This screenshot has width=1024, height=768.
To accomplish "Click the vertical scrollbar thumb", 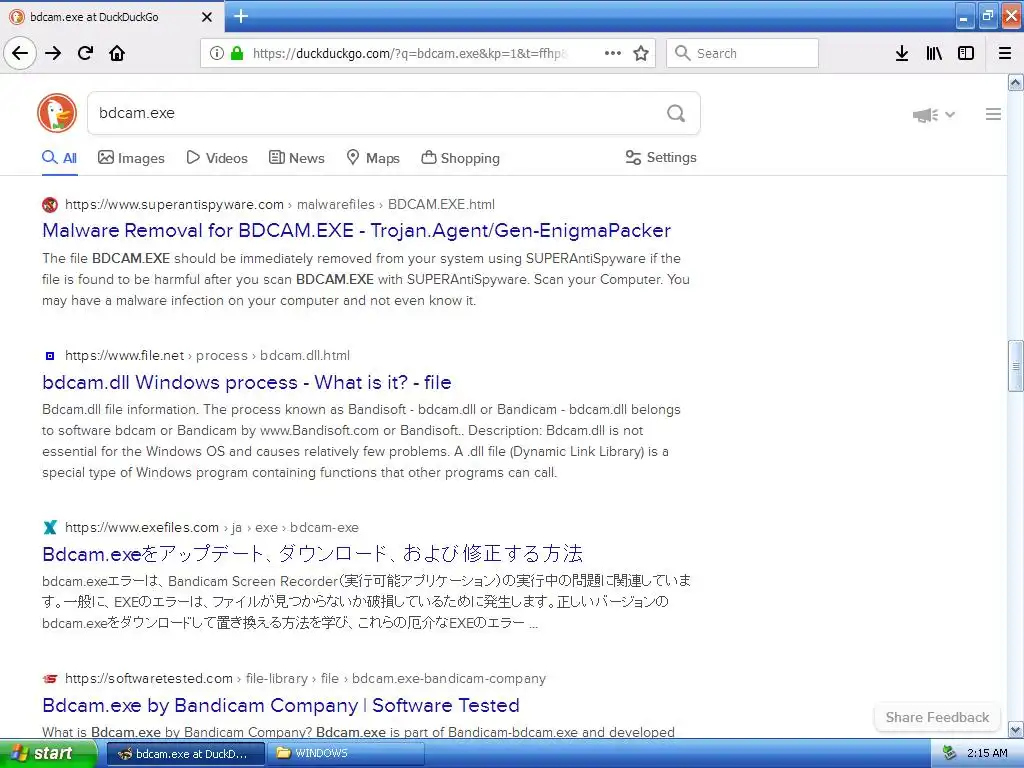I will [1015, 366].
